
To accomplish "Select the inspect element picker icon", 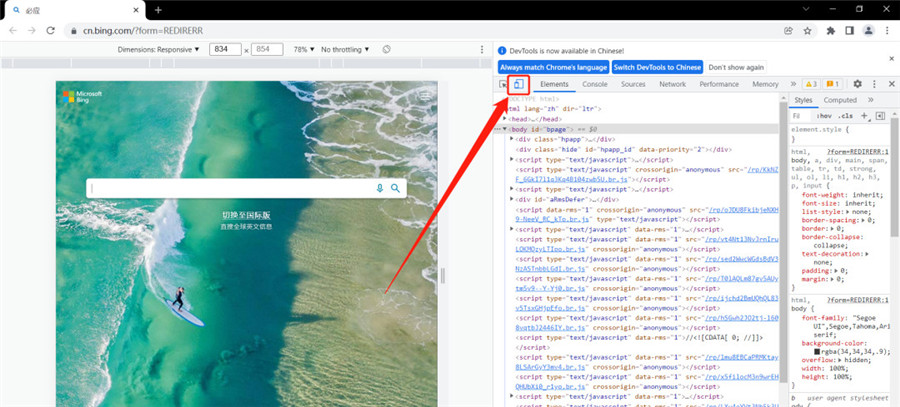I will 503,84.
